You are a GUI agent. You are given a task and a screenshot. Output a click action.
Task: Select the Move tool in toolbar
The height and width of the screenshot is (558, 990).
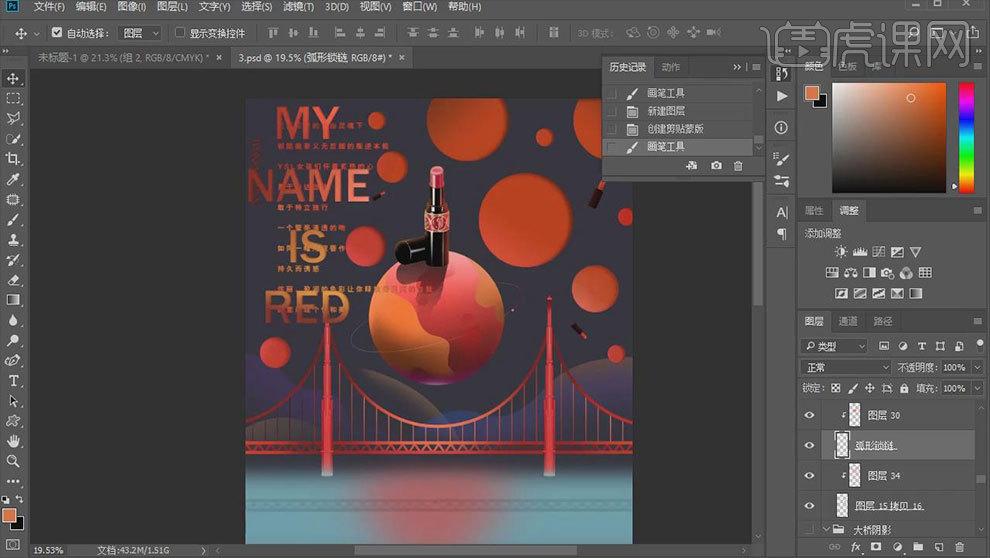click(14, 78)
